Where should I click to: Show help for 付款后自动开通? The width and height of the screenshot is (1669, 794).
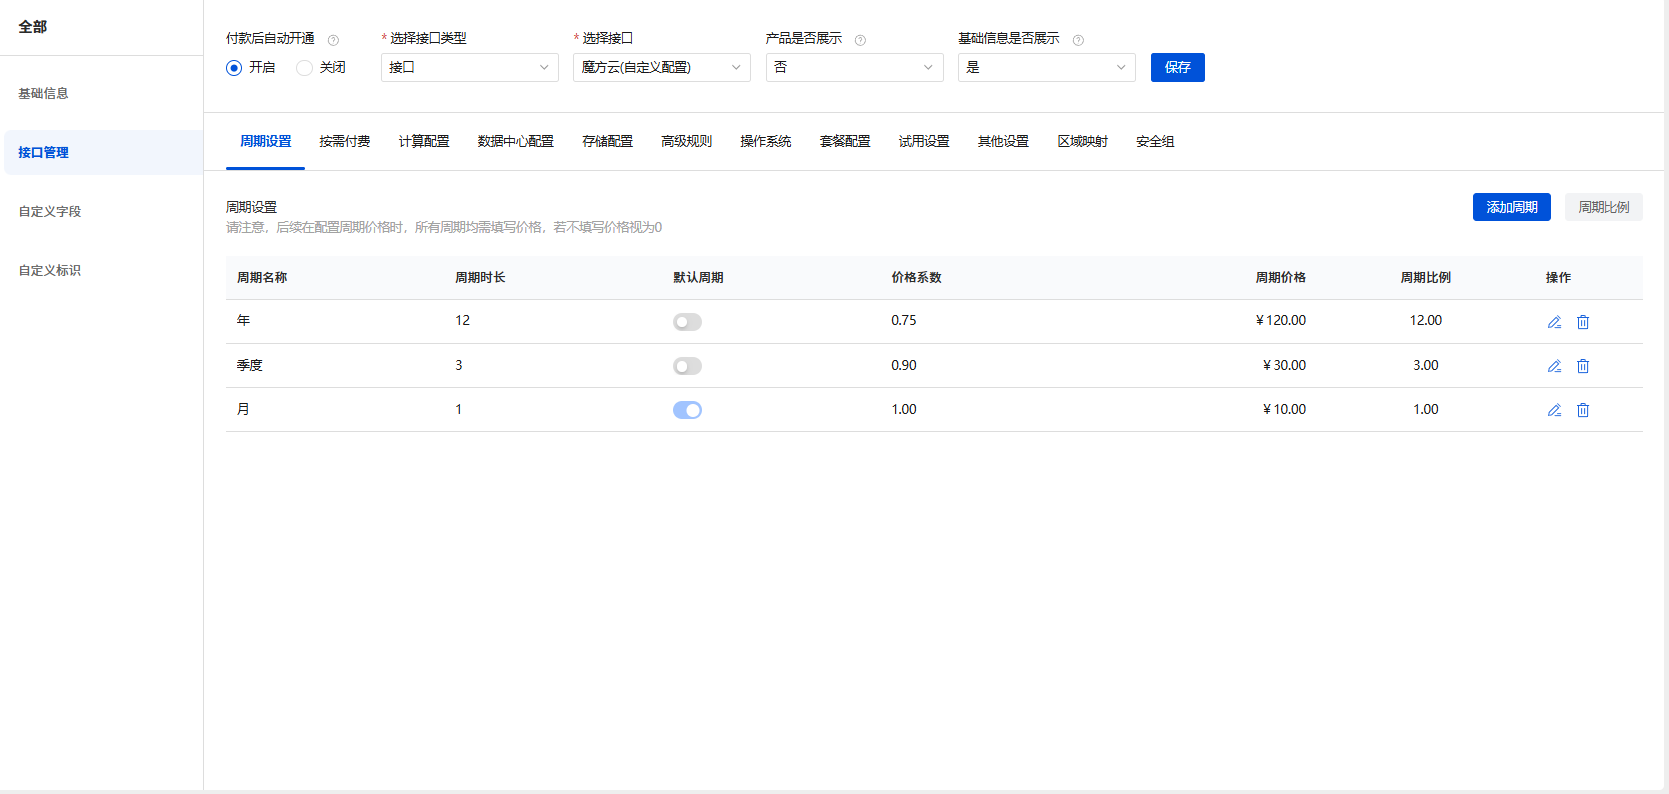[x=333, y=40]
